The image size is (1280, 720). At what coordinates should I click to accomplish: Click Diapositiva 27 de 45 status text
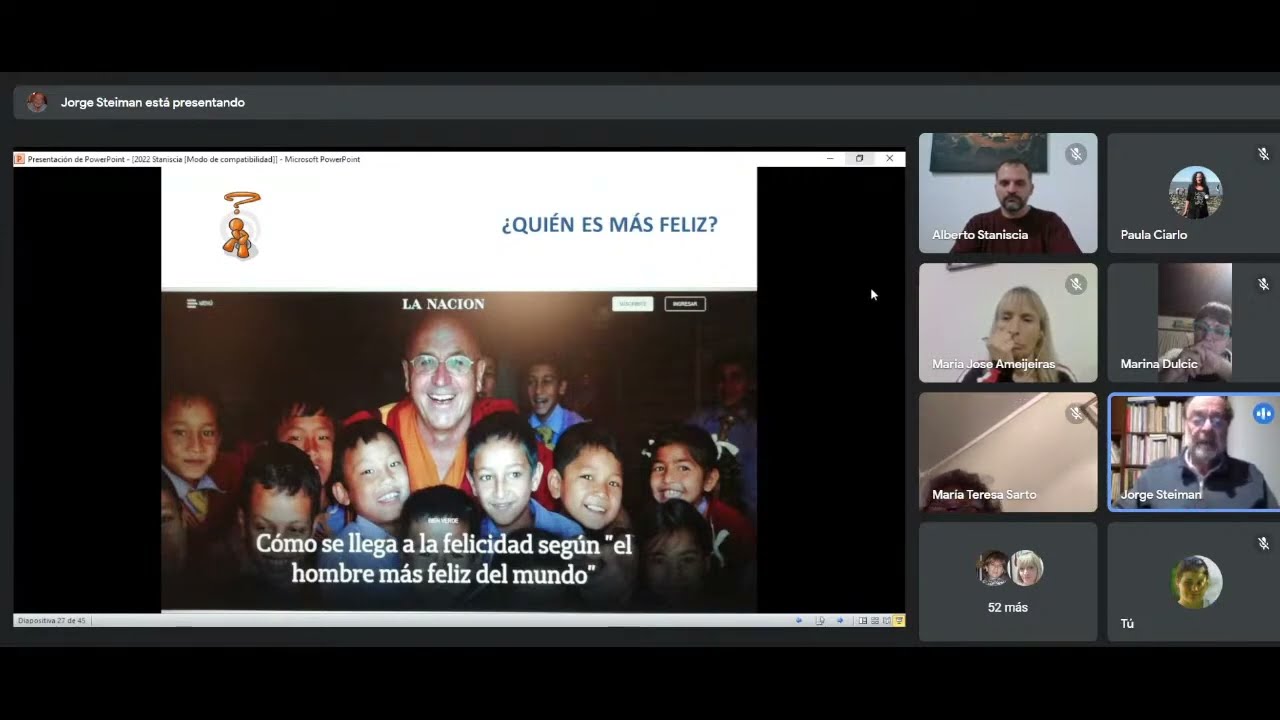click(52, 621)
